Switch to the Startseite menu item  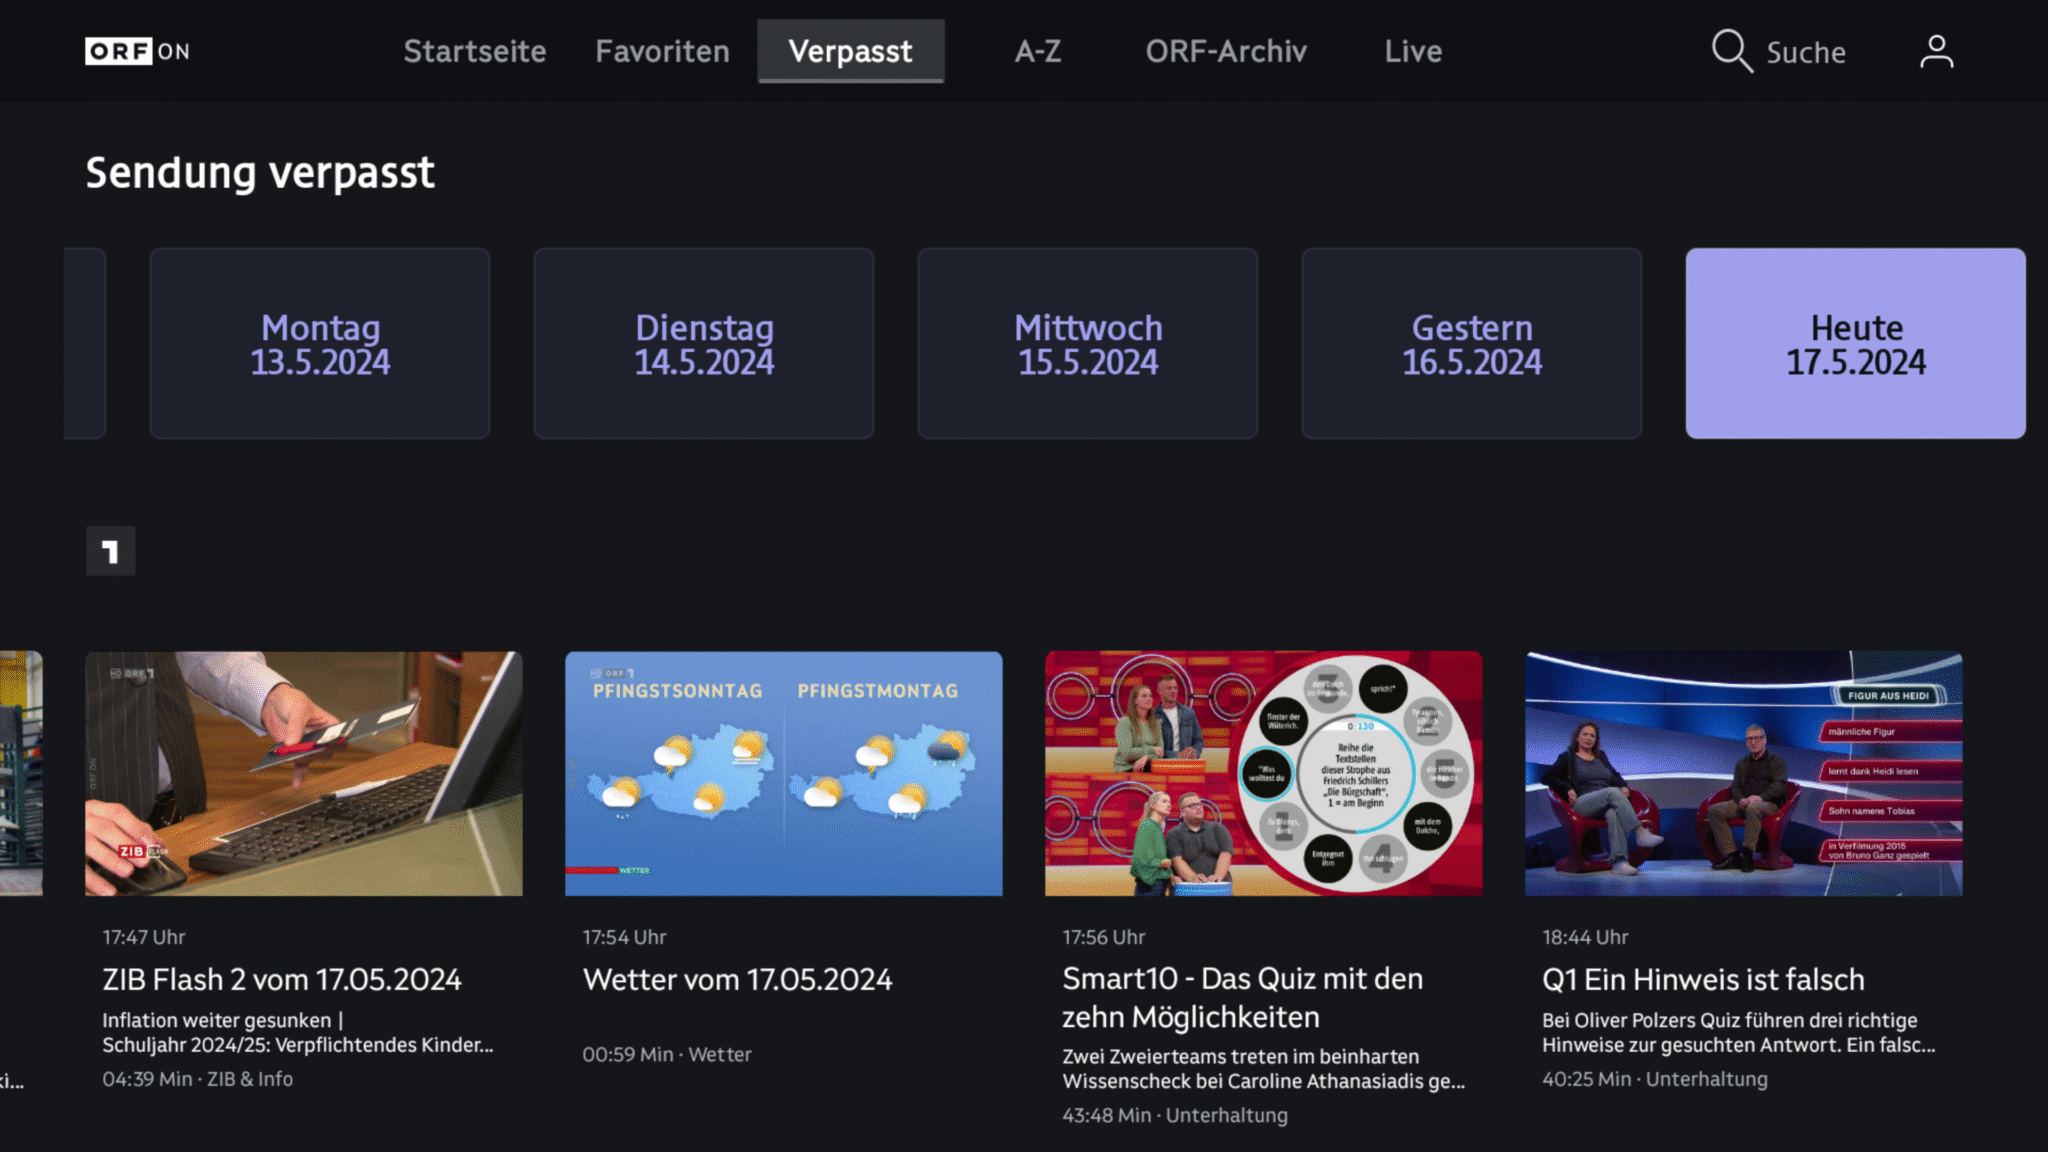(474, 51)
